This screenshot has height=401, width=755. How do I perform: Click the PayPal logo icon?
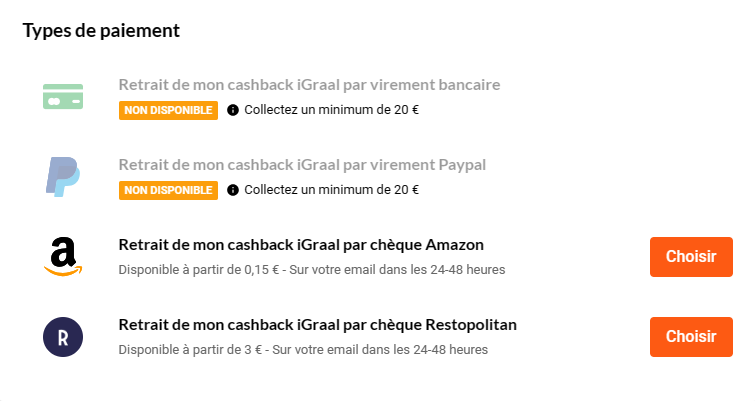[62, 176]
